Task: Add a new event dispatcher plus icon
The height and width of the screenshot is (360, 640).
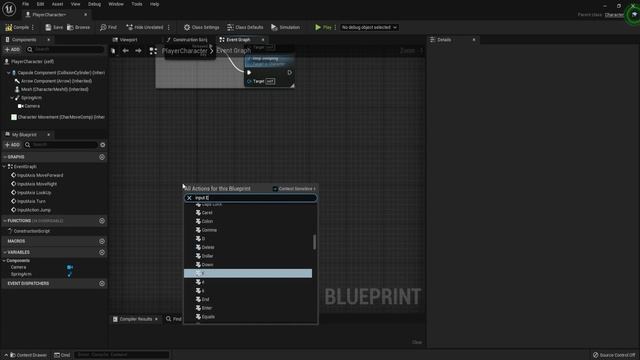Action: click(x=102, y=283)
